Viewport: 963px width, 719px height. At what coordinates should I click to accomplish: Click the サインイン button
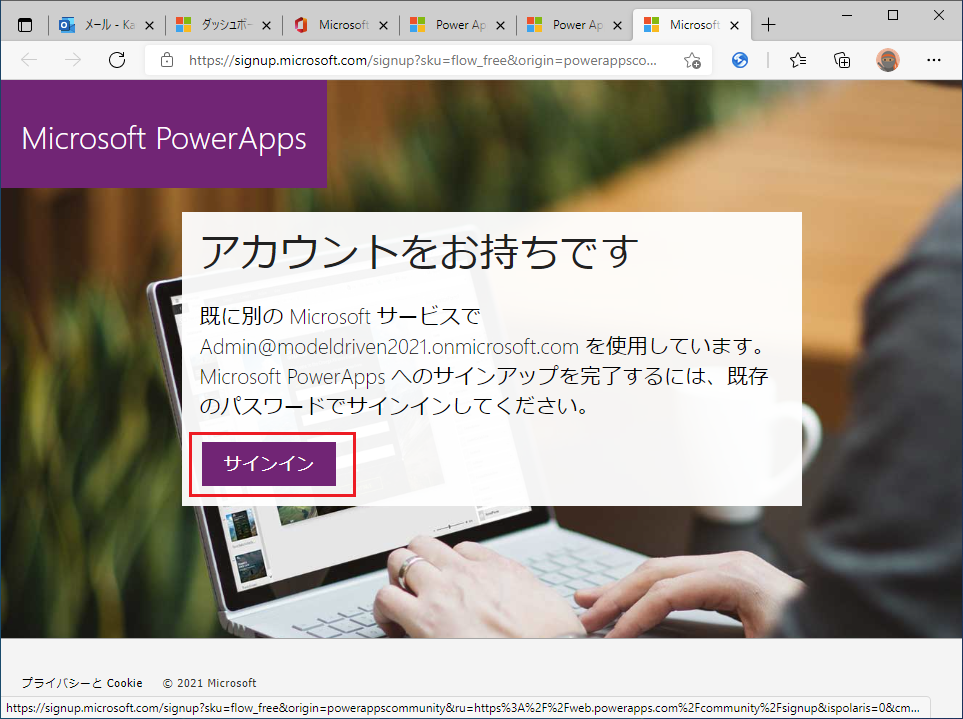(268, 464)
